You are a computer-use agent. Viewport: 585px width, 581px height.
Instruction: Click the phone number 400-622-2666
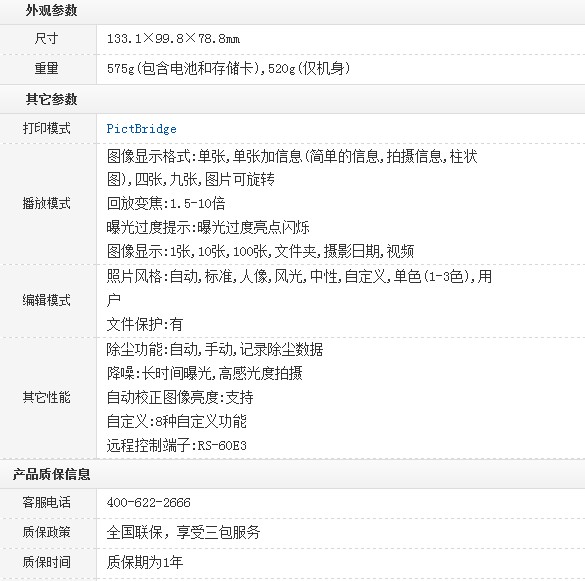tap(148, 503)
